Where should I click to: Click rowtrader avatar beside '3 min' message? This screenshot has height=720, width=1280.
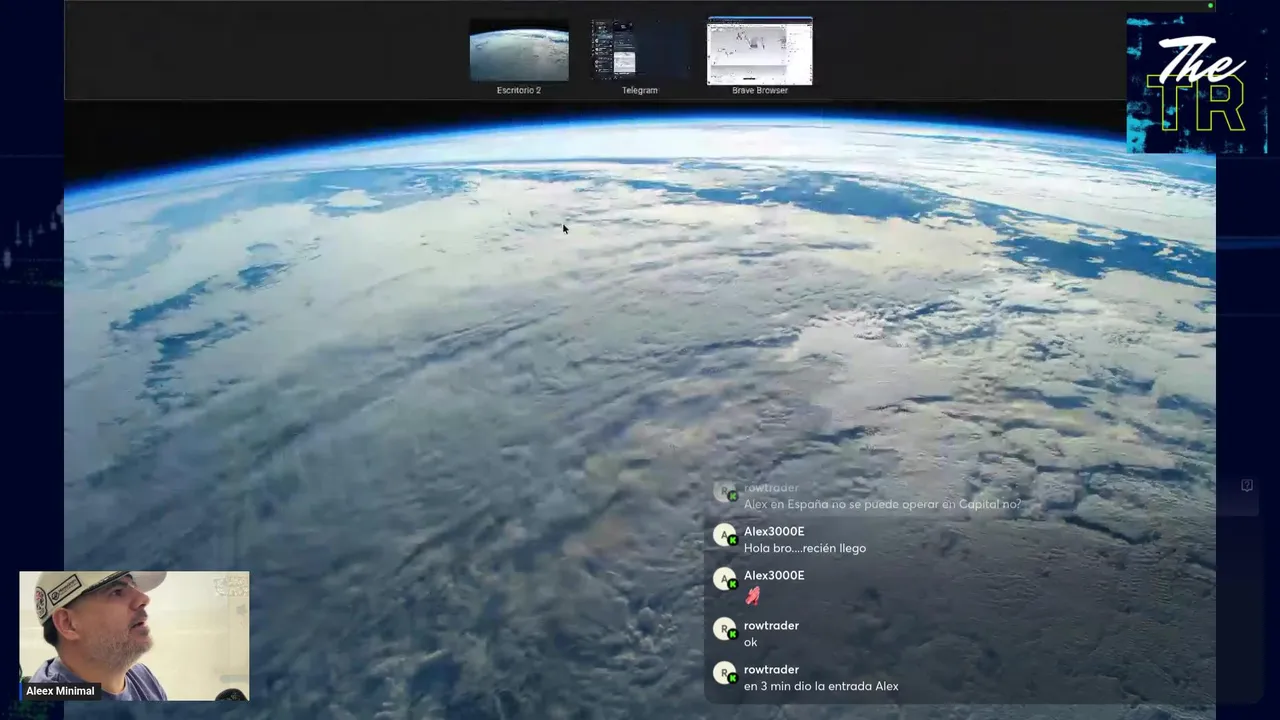click(x=725, y=674)
